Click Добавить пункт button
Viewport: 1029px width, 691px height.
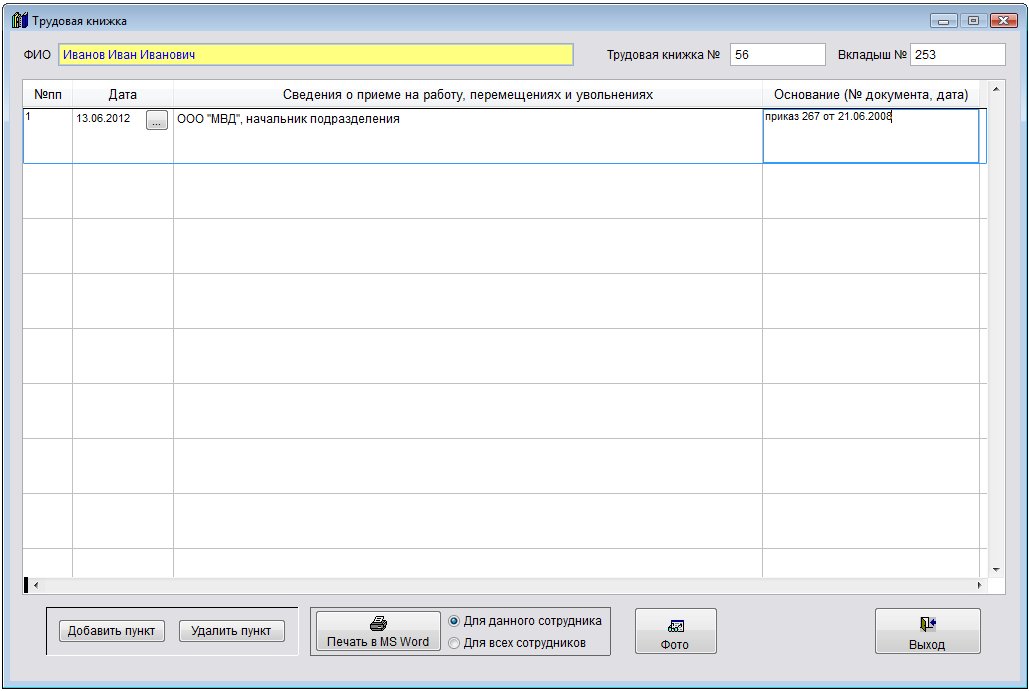(112, 631)
